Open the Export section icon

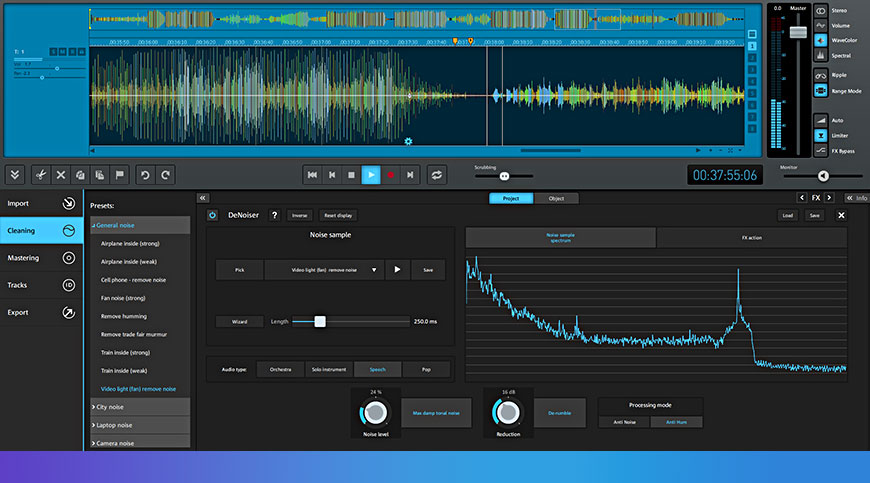pos(68,313)
